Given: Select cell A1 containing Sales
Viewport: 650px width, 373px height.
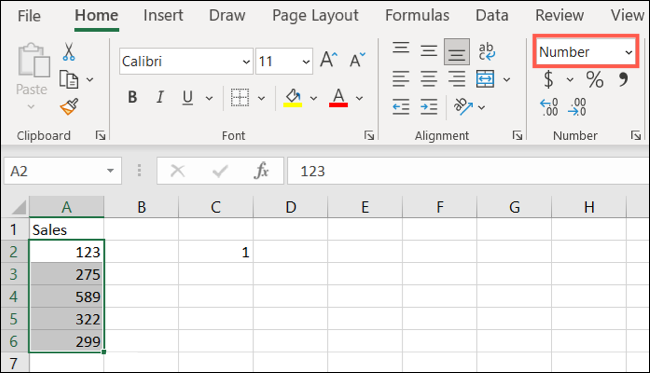Looking at the screenshot, I should [66, 229].
